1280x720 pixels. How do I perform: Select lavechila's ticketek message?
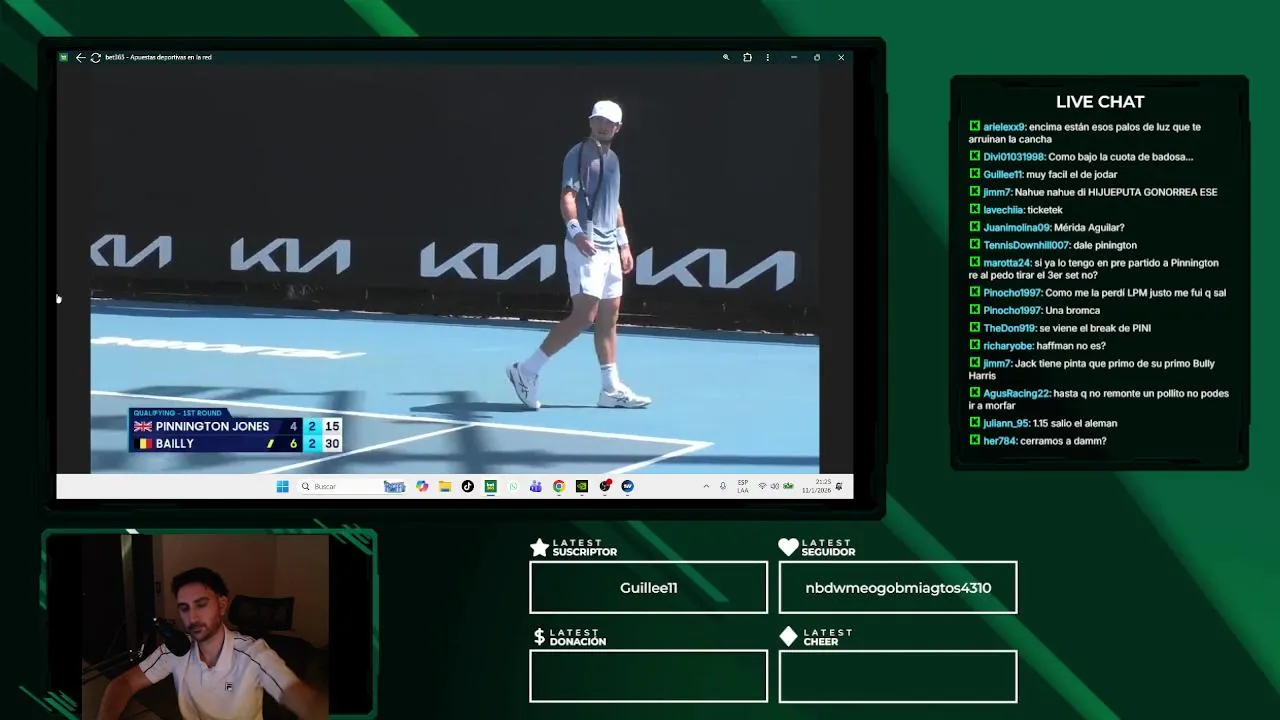coord(1016,210)
